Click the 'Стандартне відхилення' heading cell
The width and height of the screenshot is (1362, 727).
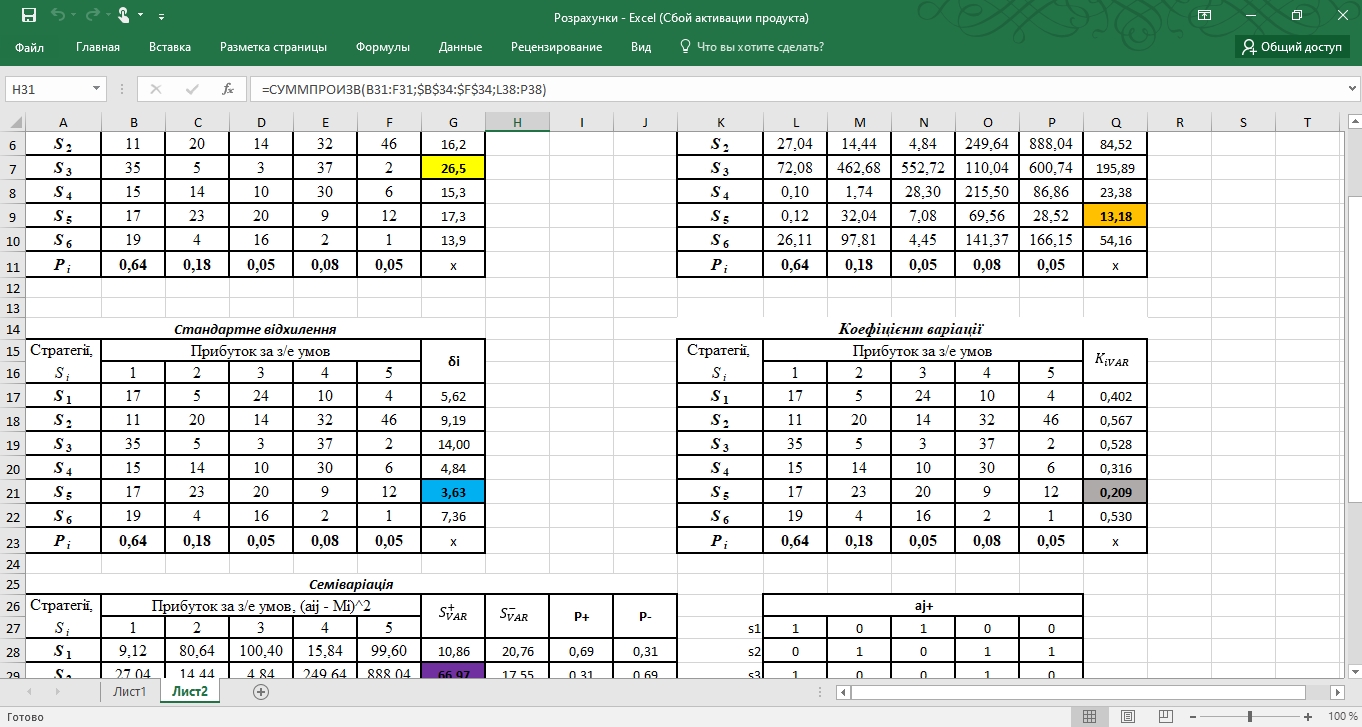[255, 329]
